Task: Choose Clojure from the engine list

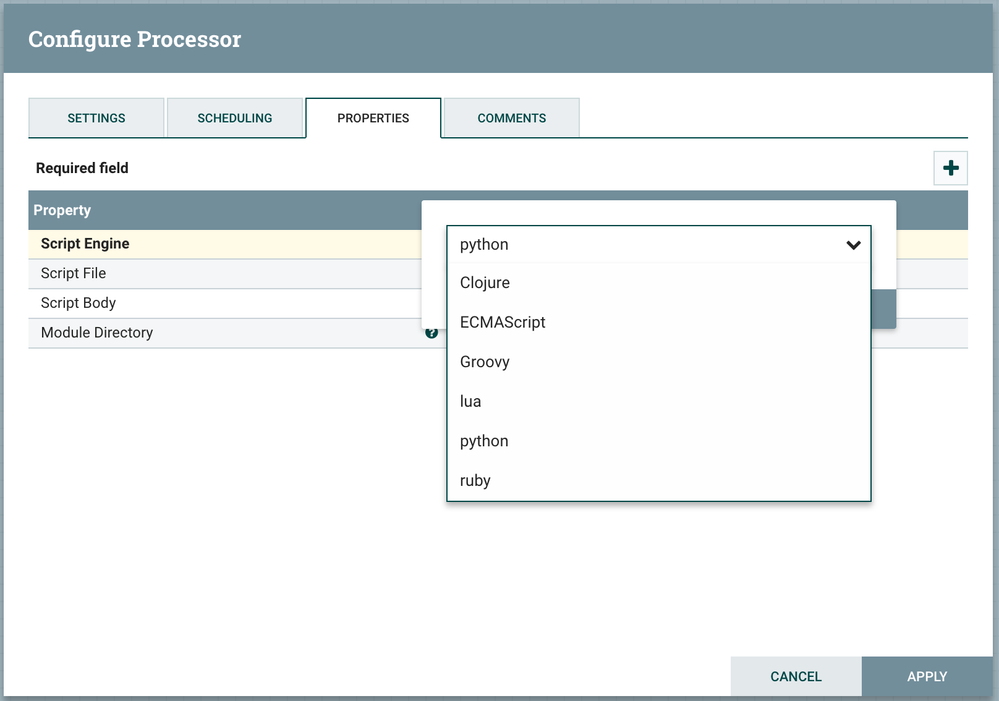Action: coord(485,283)
